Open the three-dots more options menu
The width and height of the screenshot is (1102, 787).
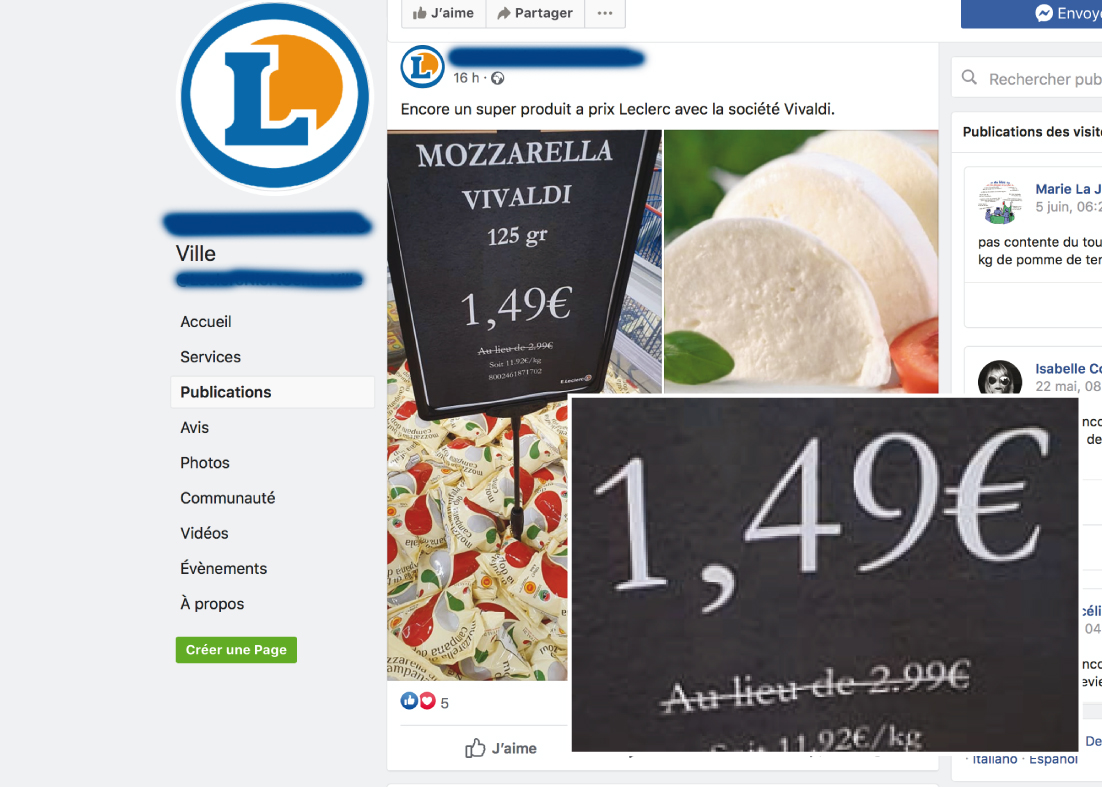pyautogui.click(x=605, y=13)
